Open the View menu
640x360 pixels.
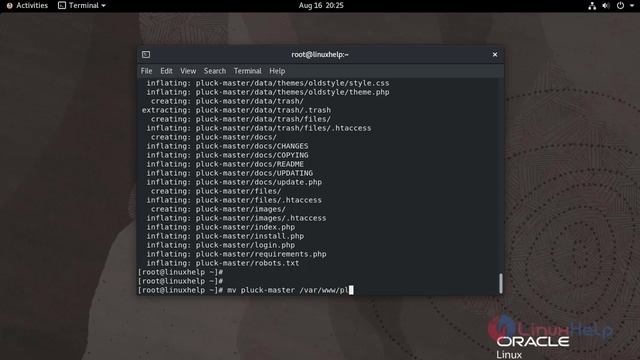(188, 71)
